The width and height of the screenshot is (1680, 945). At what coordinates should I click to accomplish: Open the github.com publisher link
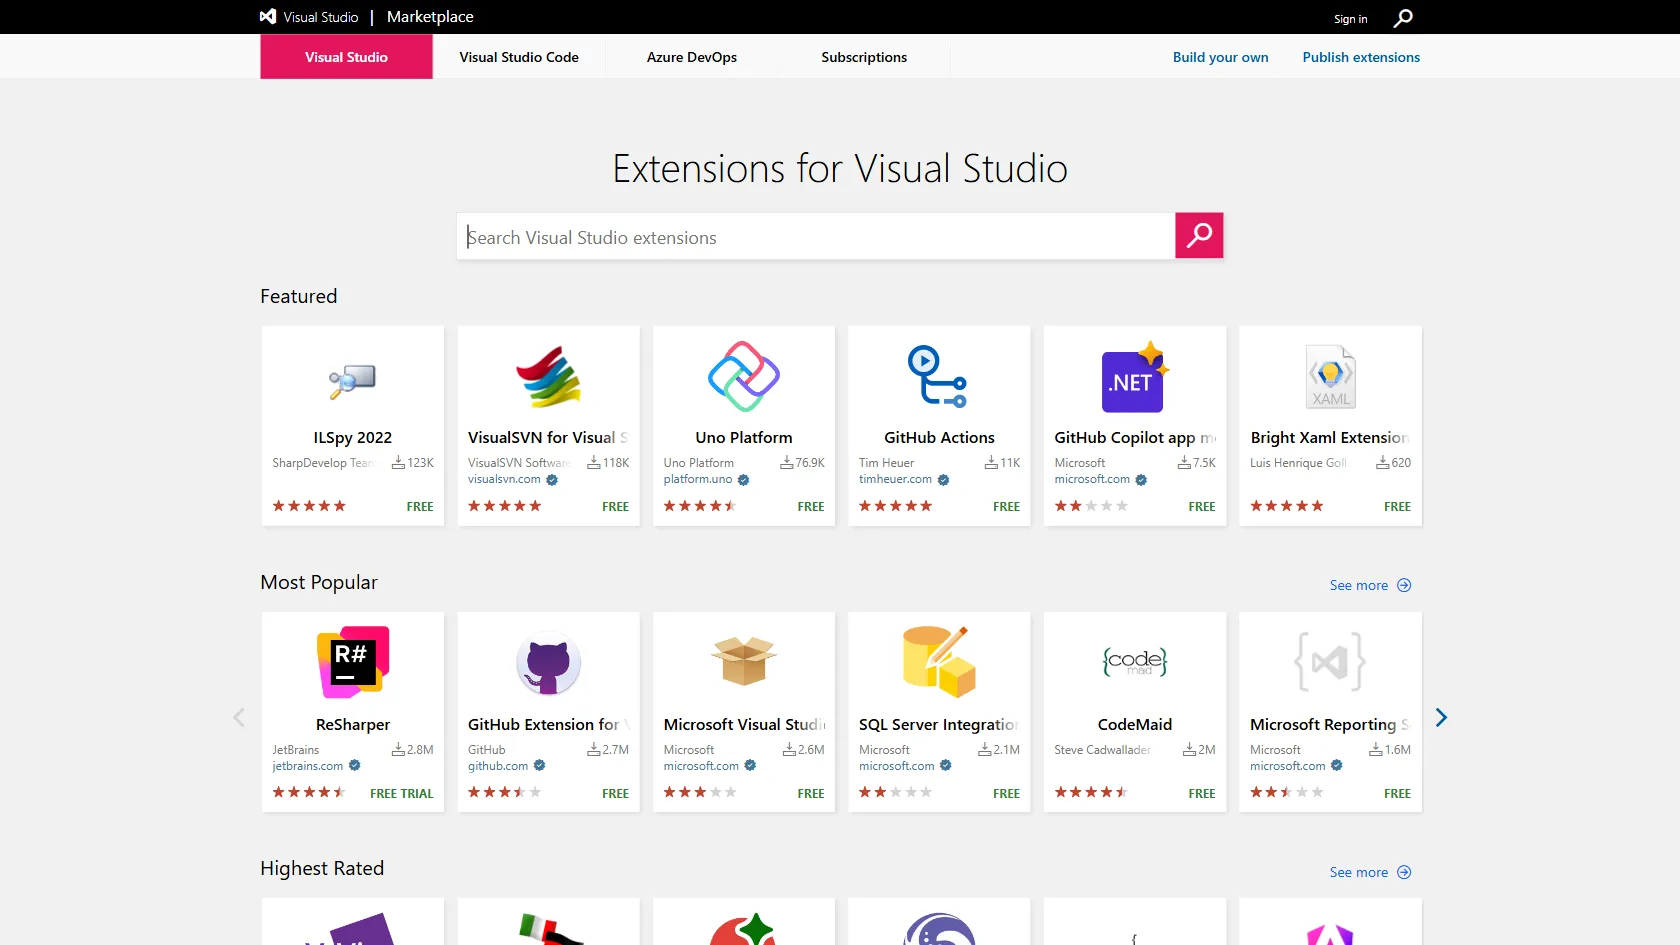click(498, 766)
